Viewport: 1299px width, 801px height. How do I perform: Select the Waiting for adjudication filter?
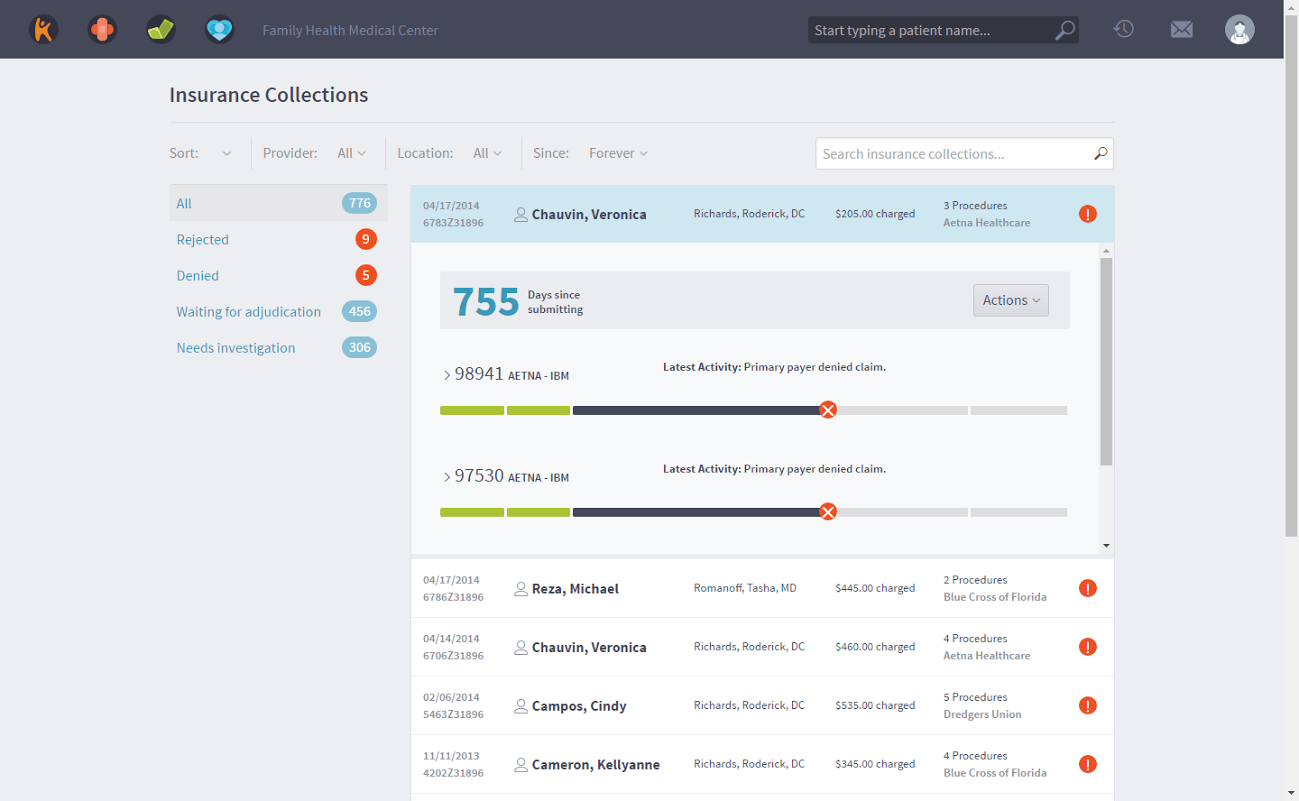click(x=249, y=312)
